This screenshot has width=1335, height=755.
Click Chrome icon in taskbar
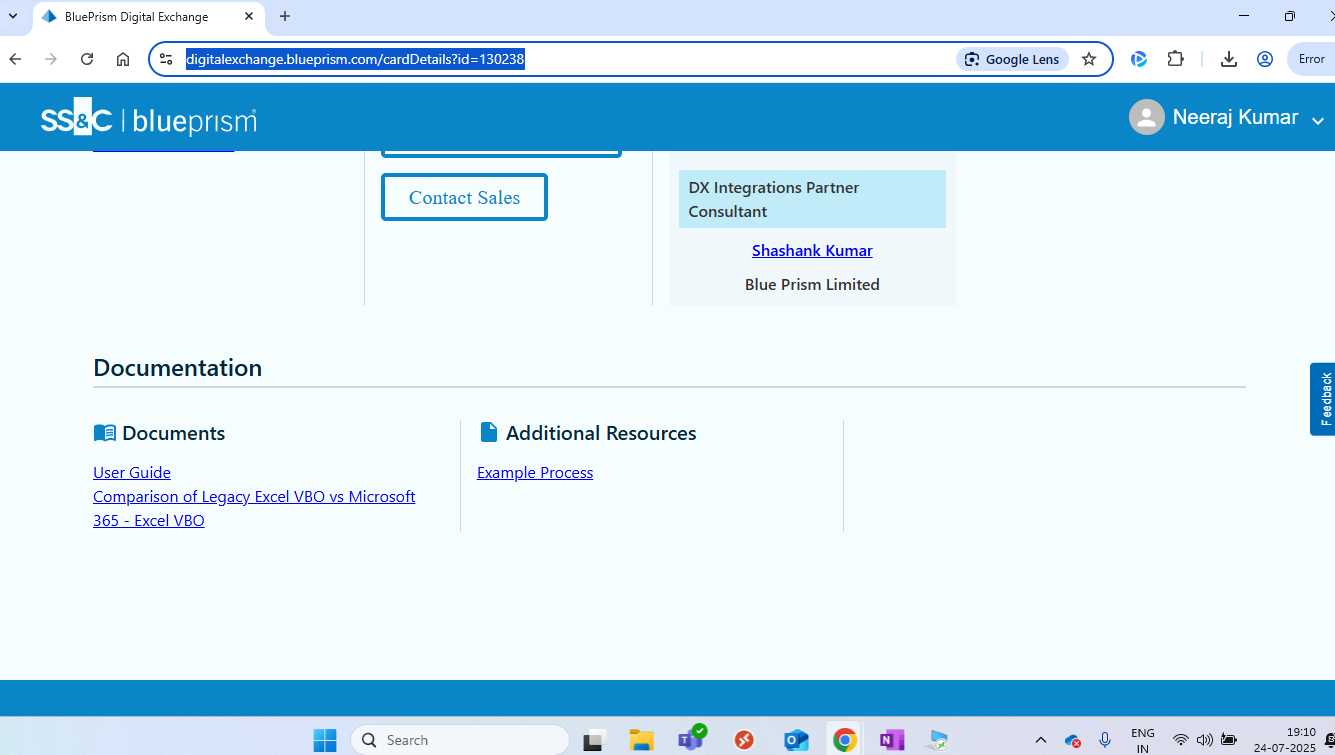click(845, 740)
